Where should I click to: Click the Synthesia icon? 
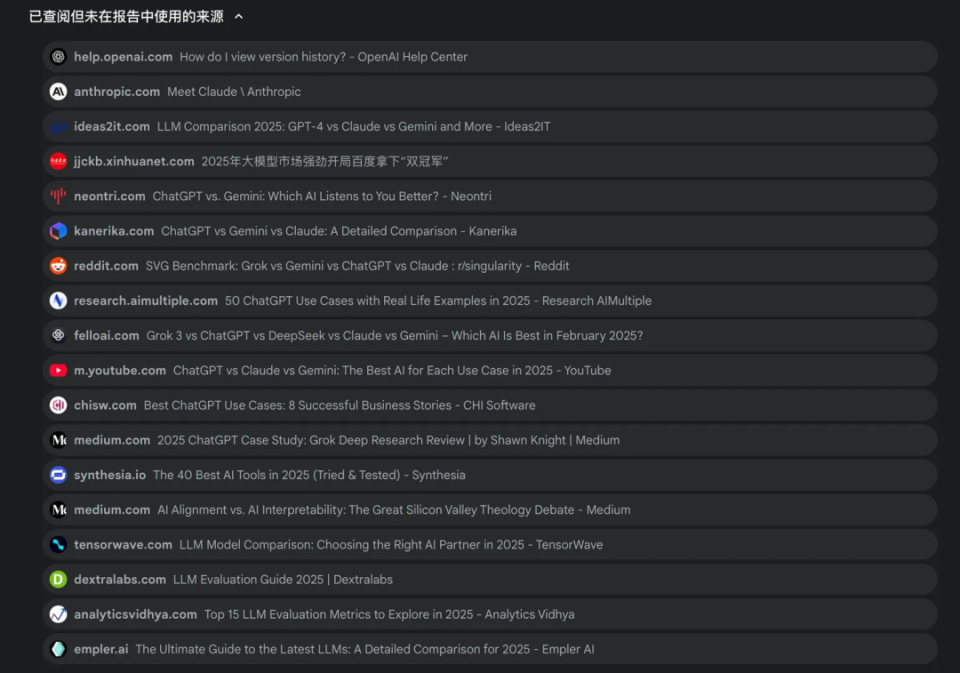coord(58,475)
